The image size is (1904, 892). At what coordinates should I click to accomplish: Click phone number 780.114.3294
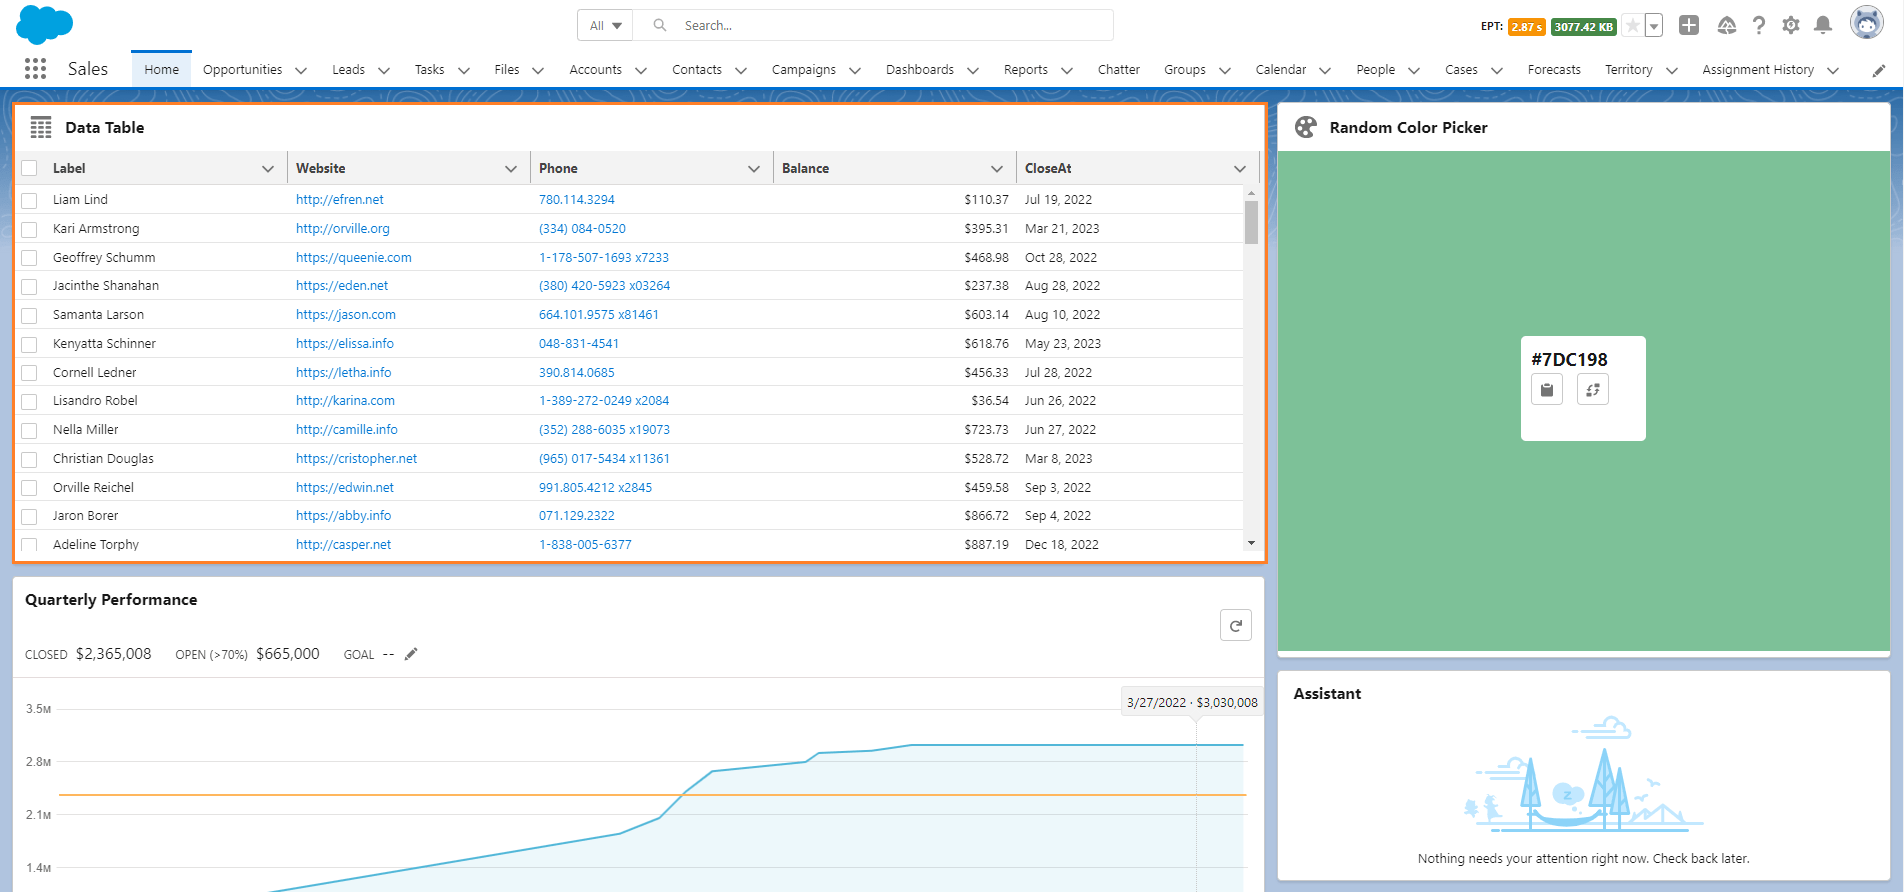tap(577, 200)
